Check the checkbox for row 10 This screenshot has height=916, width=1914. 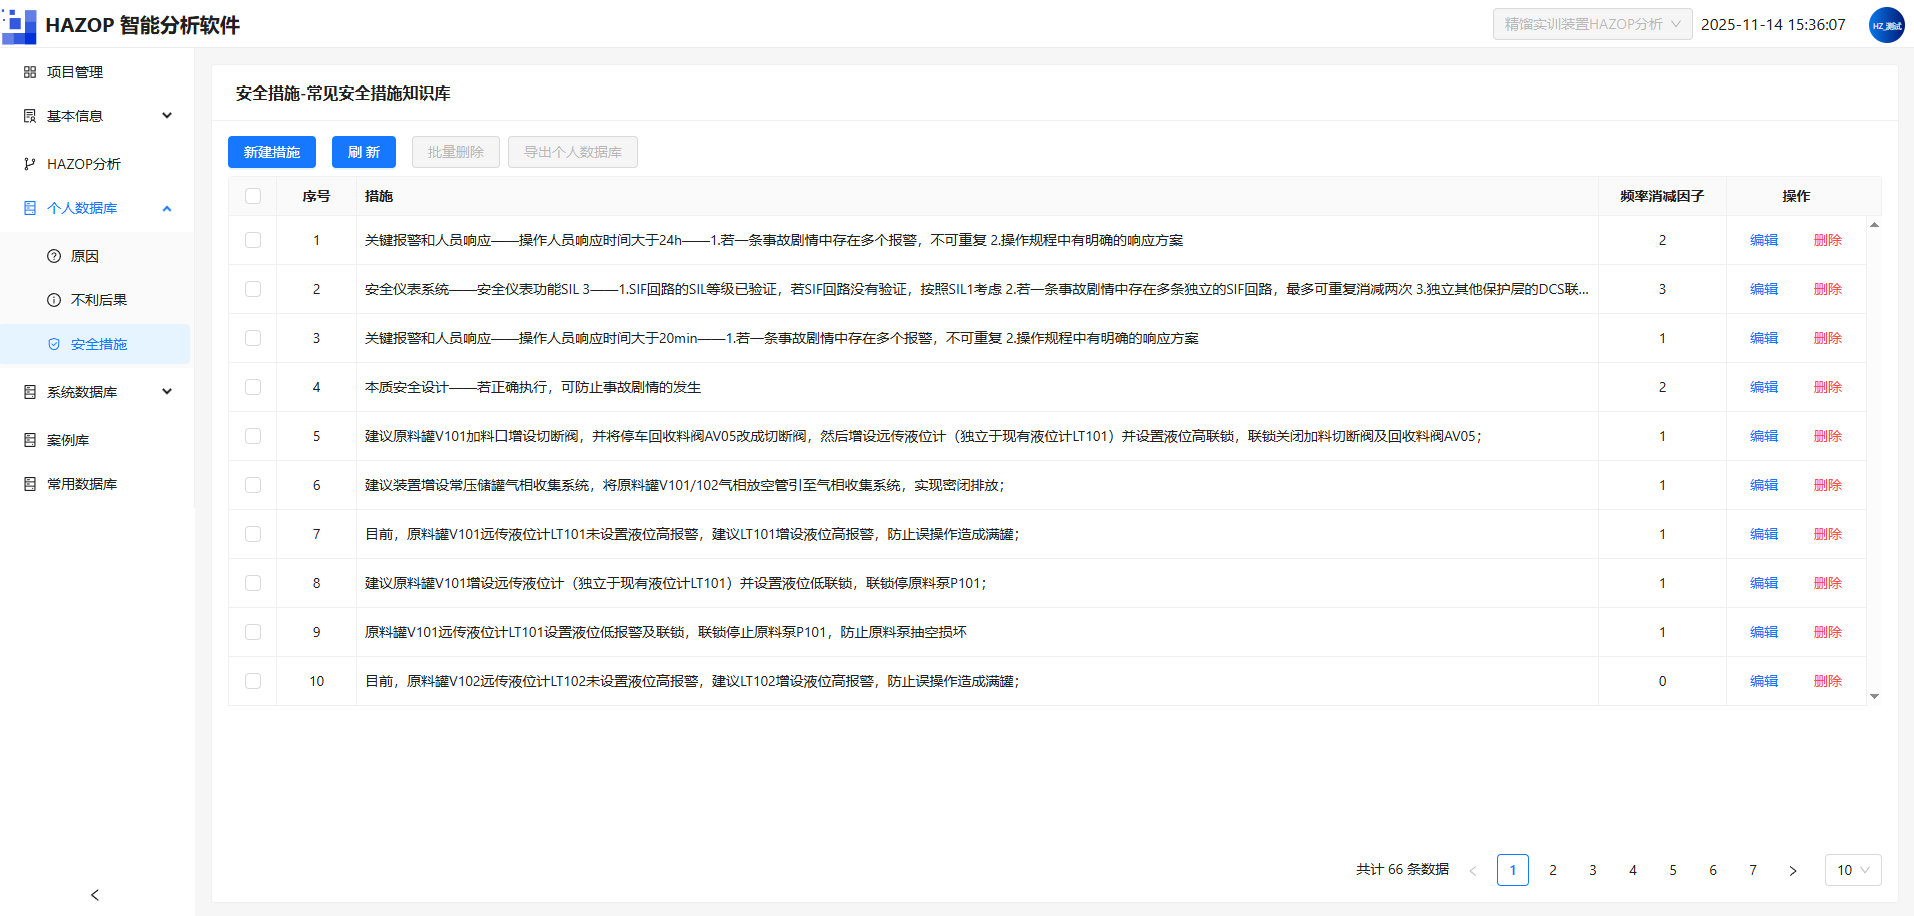(x=253, y=681)
